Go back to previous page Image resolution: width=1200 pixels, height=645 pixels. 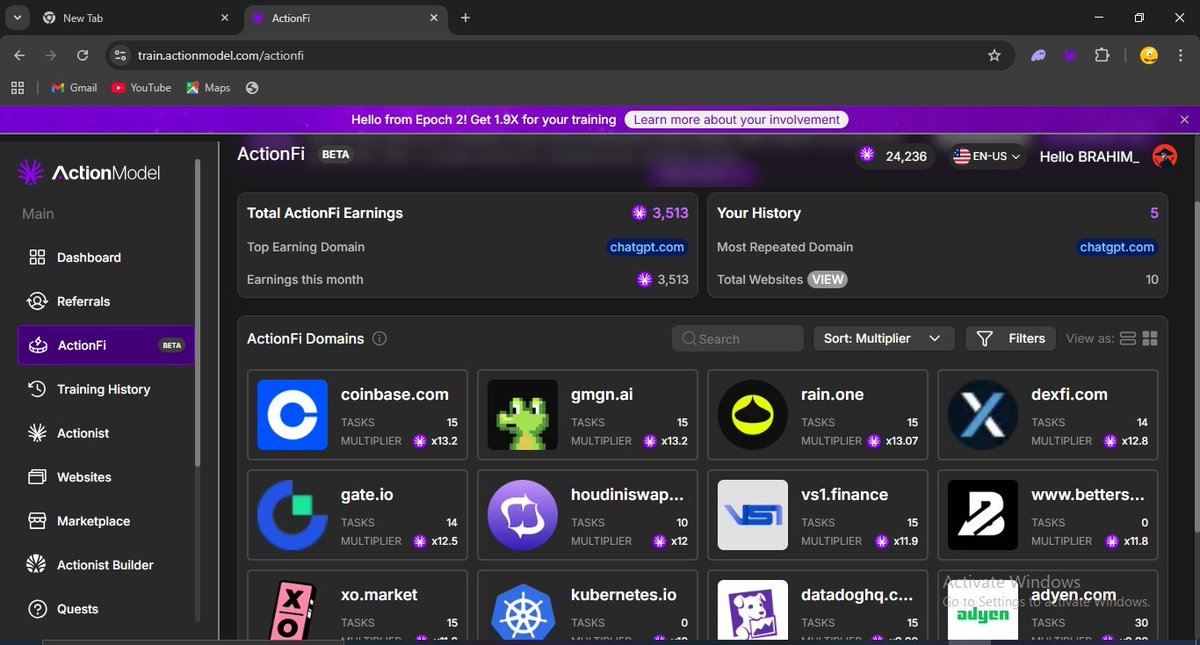pyautogui.click(x=19, y=55)
